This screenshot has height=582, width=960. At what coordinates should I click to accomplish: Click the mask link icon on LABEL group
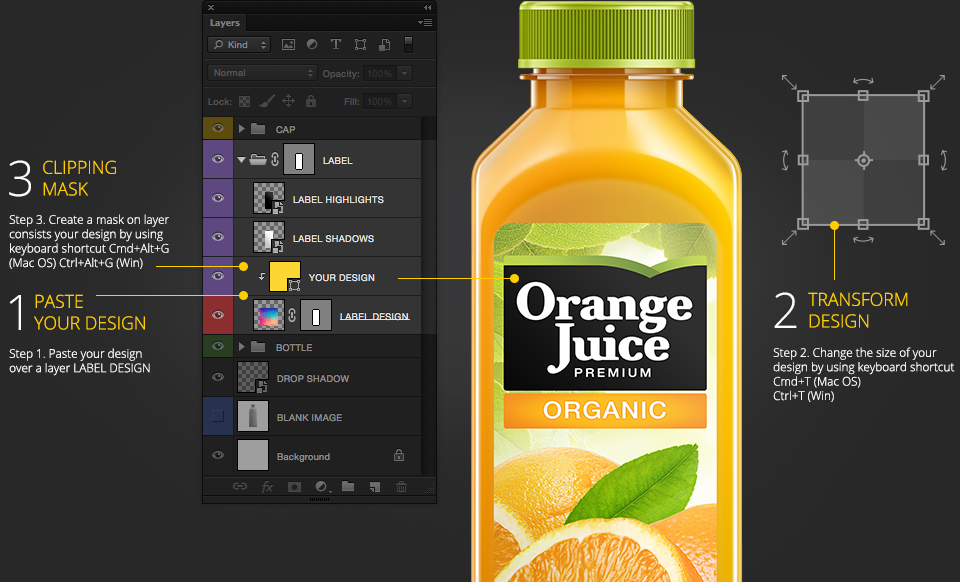click(x=275, y=160)
